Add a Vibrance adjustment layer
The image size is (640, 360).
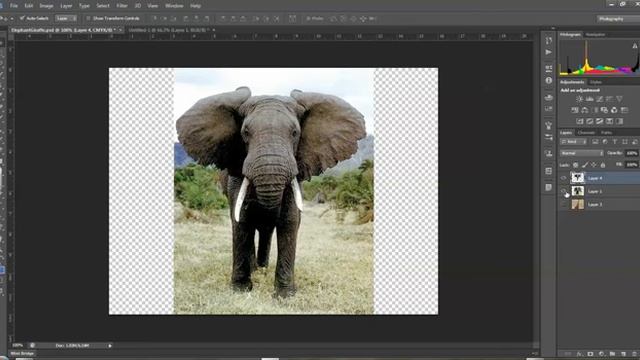(x=619, y=99)
